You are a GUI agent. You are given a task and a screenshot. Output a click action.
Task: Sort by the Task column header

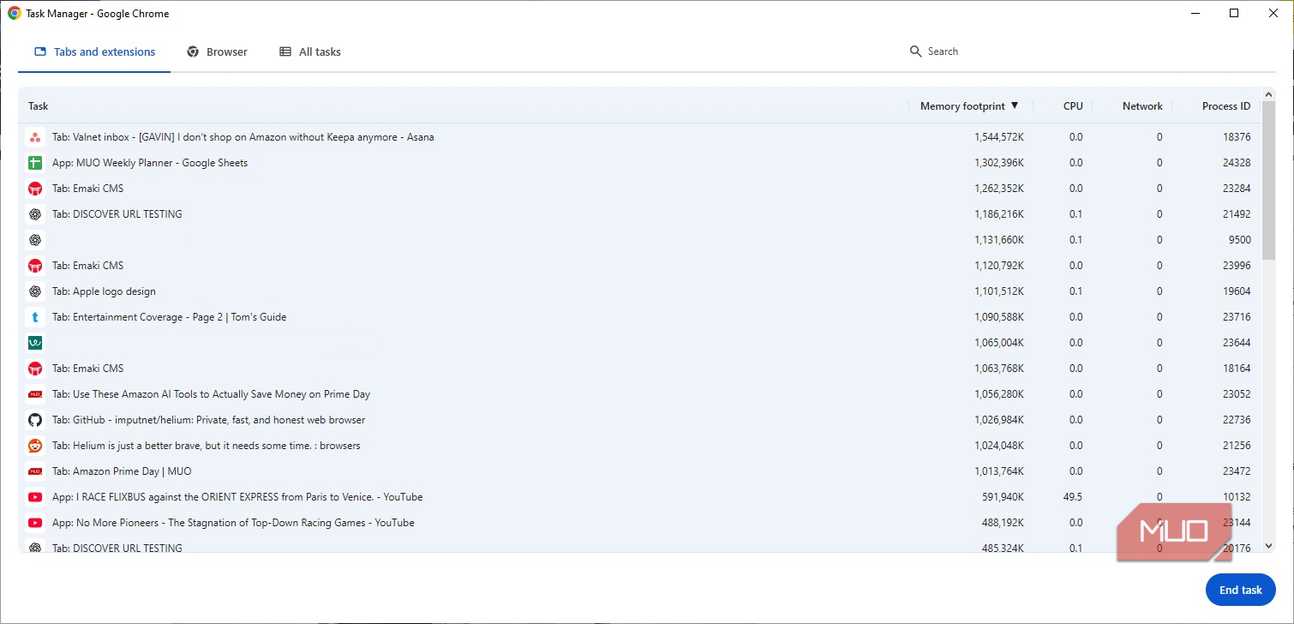click(x=38, y=106)
